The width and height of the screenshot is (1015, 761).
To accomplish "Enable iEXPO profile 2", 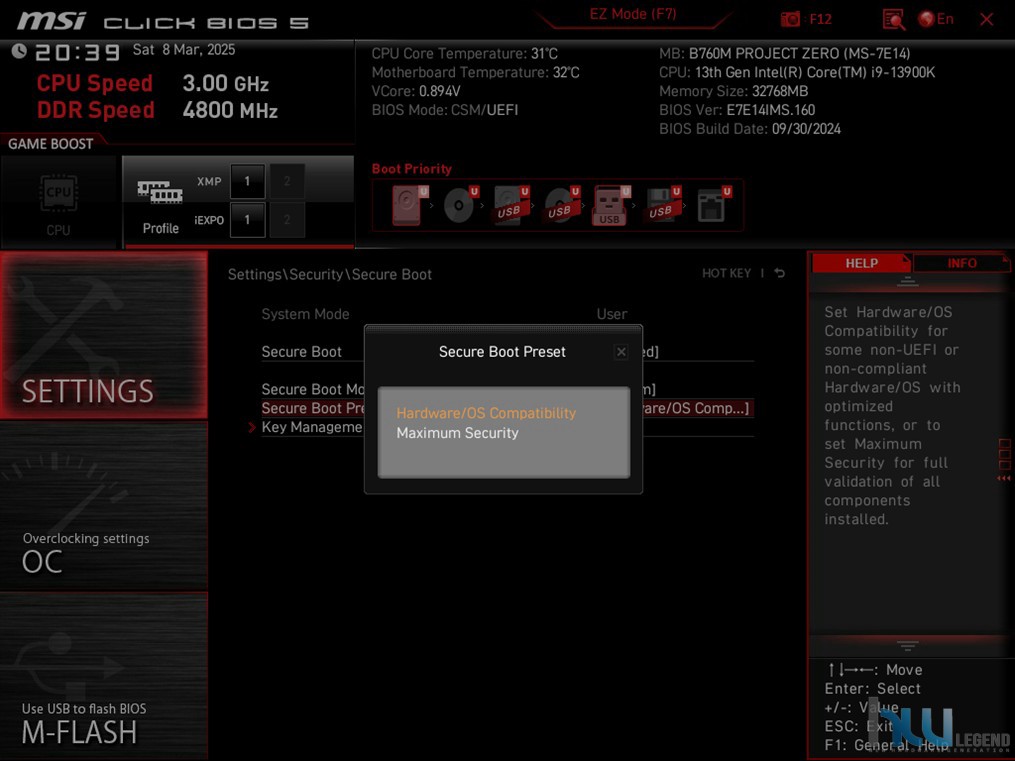I will pyautogui.click(x=287, y=220).
